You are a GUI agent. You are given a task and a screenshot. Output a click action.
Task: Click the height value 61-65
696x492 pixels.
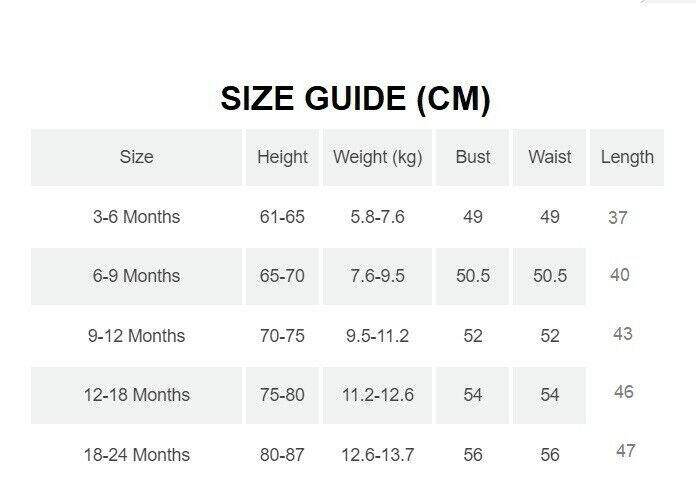pyautogui.click(x=282, y=217)
